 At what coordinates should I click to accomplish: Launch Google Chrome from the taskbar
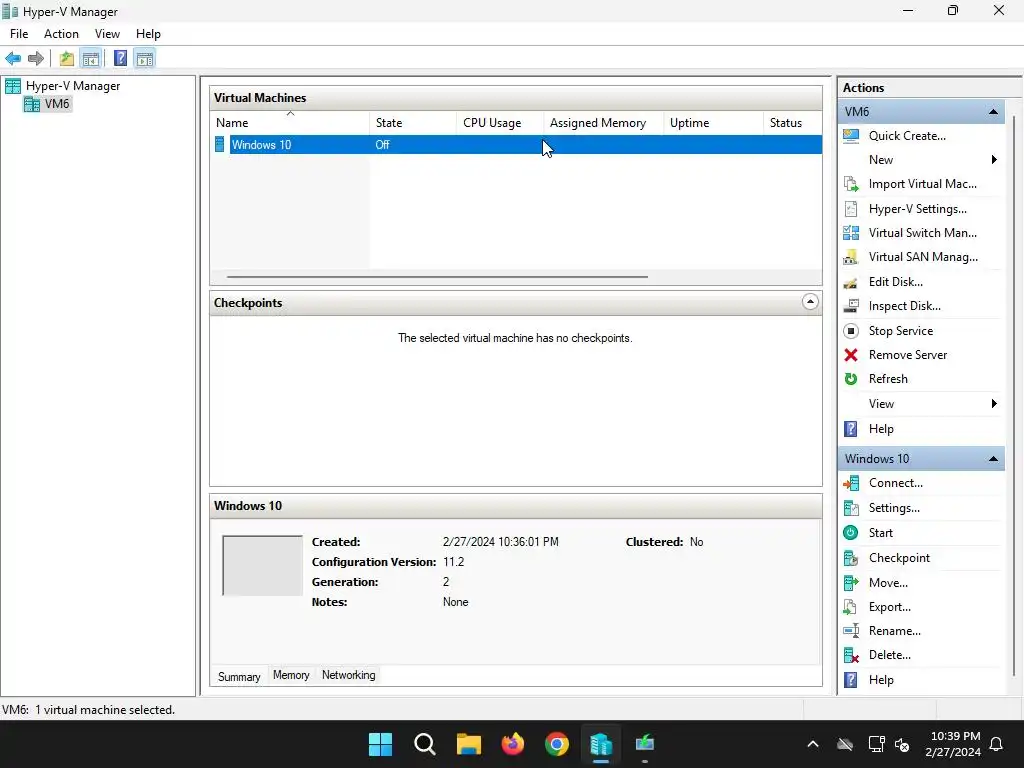pyautogui.click(x=557, y=744)
